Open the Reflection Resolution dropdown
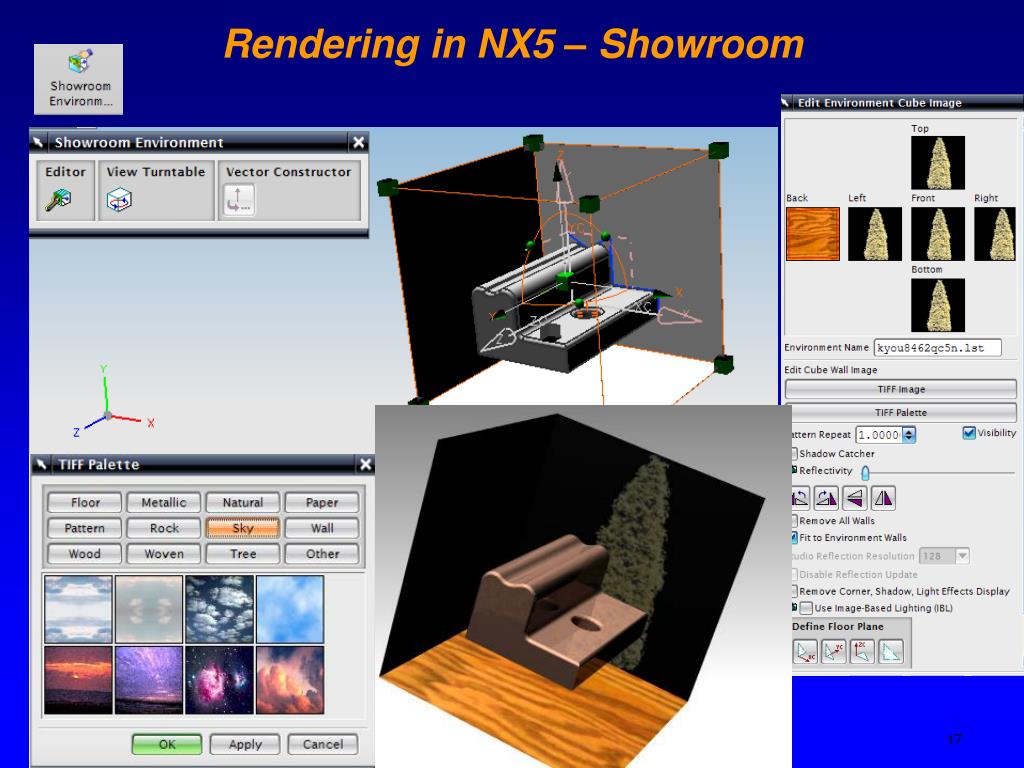Image resolution: width=1024 pixels, height=768 pixels. pos(962,556)
